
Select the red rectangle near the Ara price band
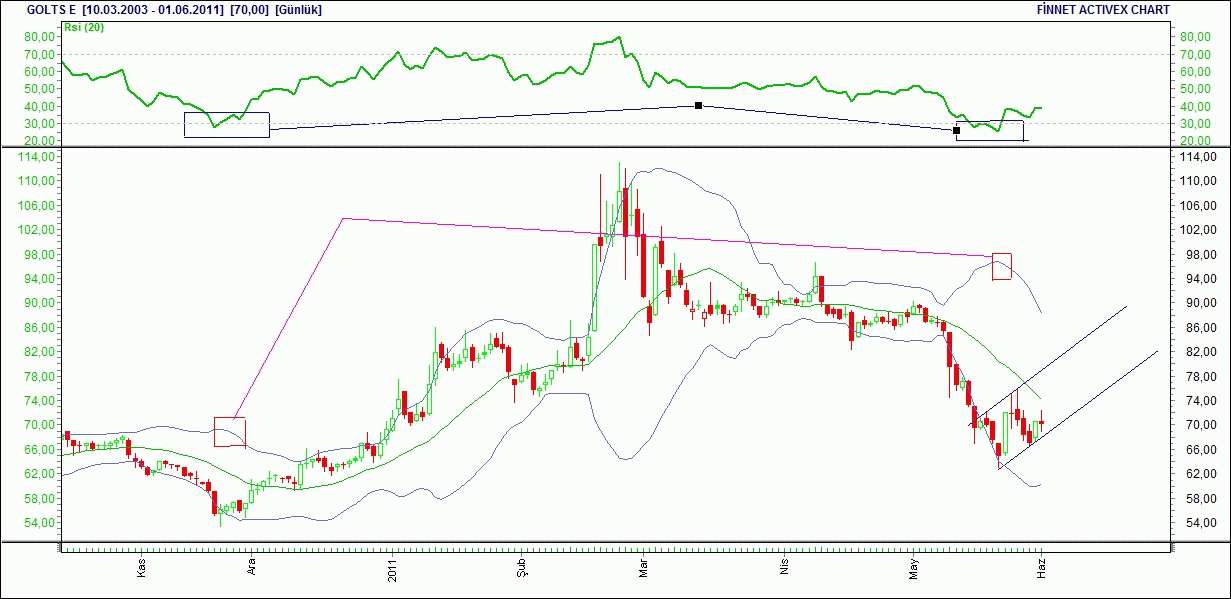(229, 432)
